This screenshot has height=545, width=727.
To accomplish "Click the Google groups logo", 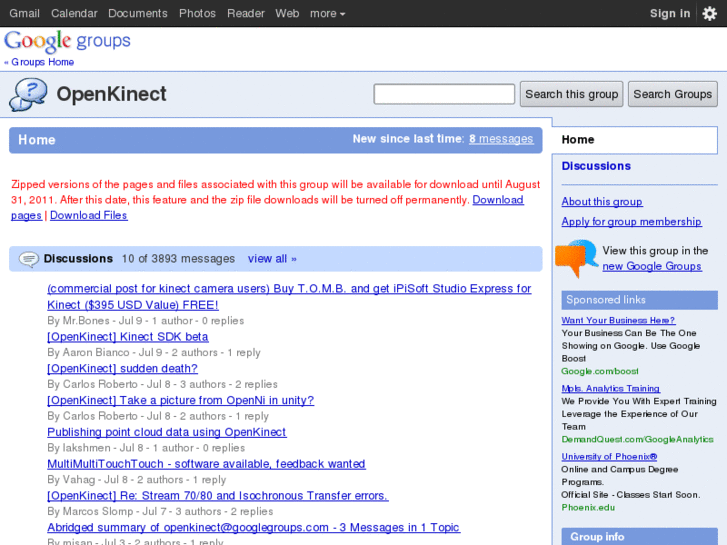I will 68,42.
